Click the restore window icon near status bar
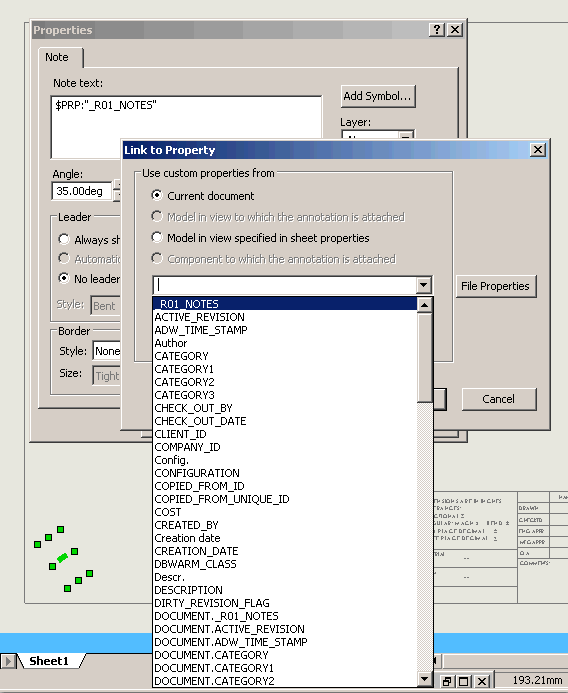The width and height of the screenshot is (568, 693). (446, 681)
